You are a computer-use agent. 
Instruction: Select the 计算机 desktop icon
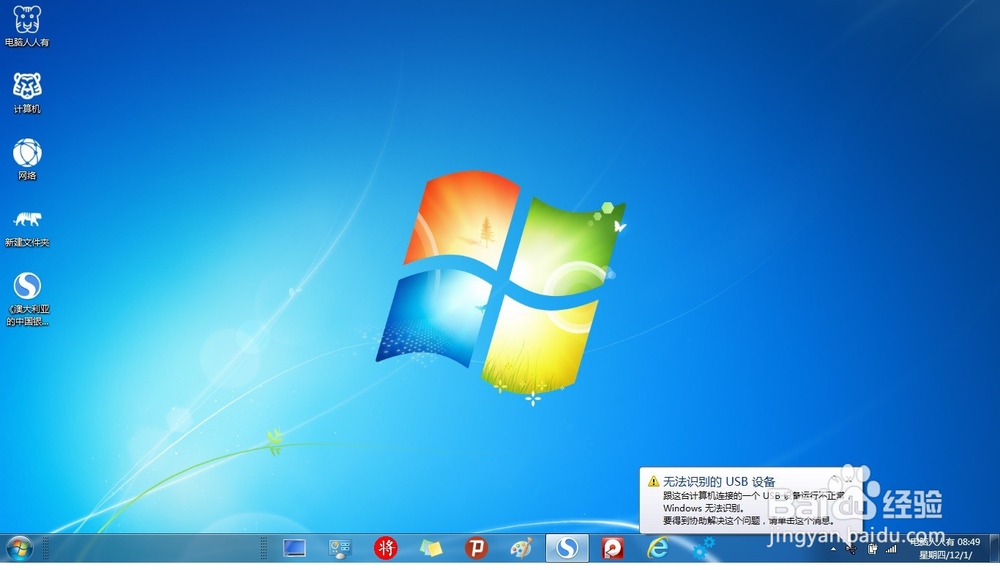coord(27,92)
